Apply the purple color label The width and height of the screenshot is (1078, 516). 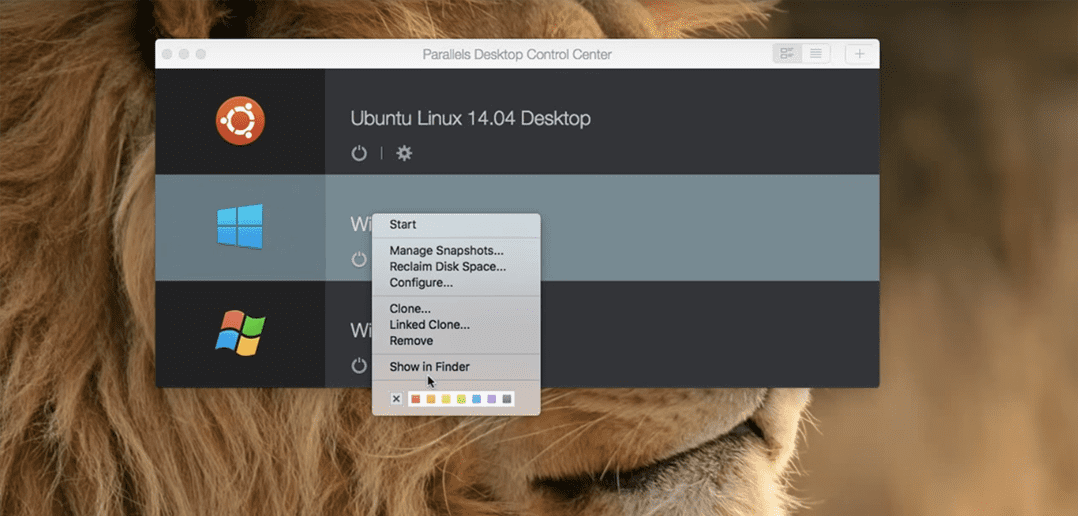[492, 399]
